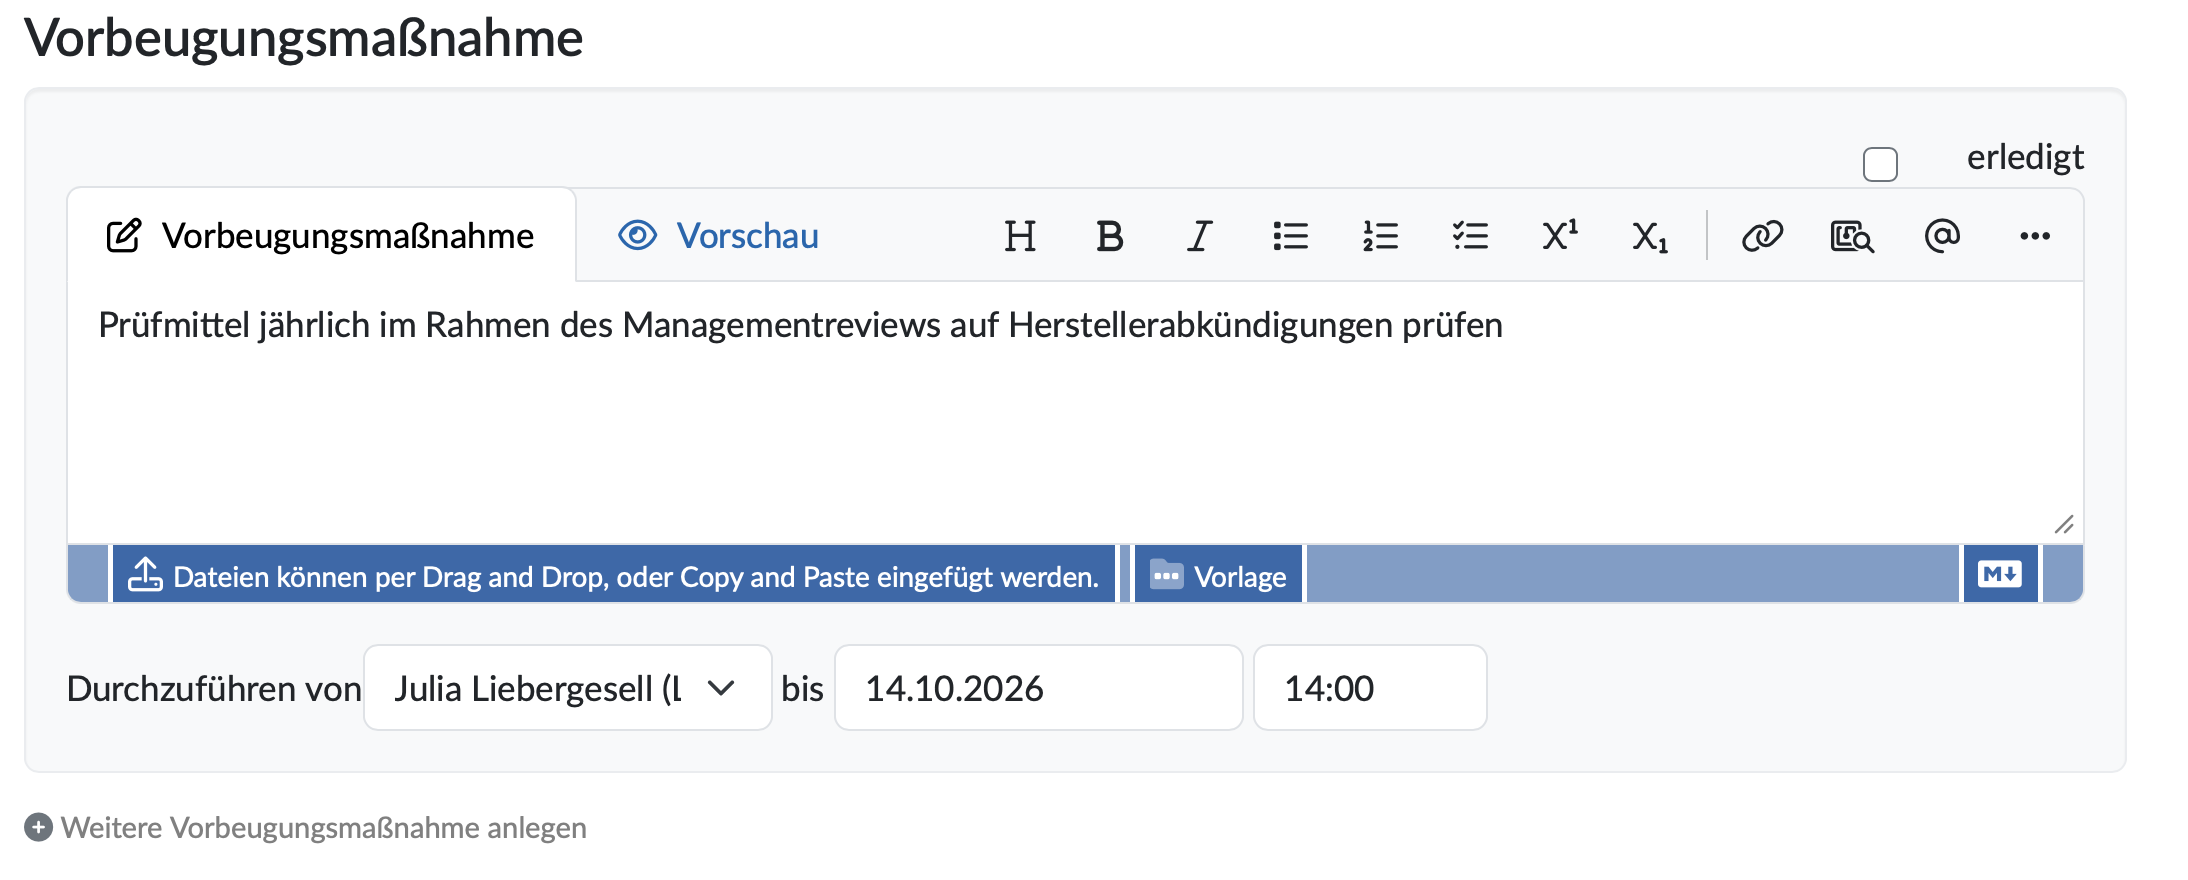The image size is (2188, 880).
Task: Mention a user with the @ icon
Action: (1942, 236)
